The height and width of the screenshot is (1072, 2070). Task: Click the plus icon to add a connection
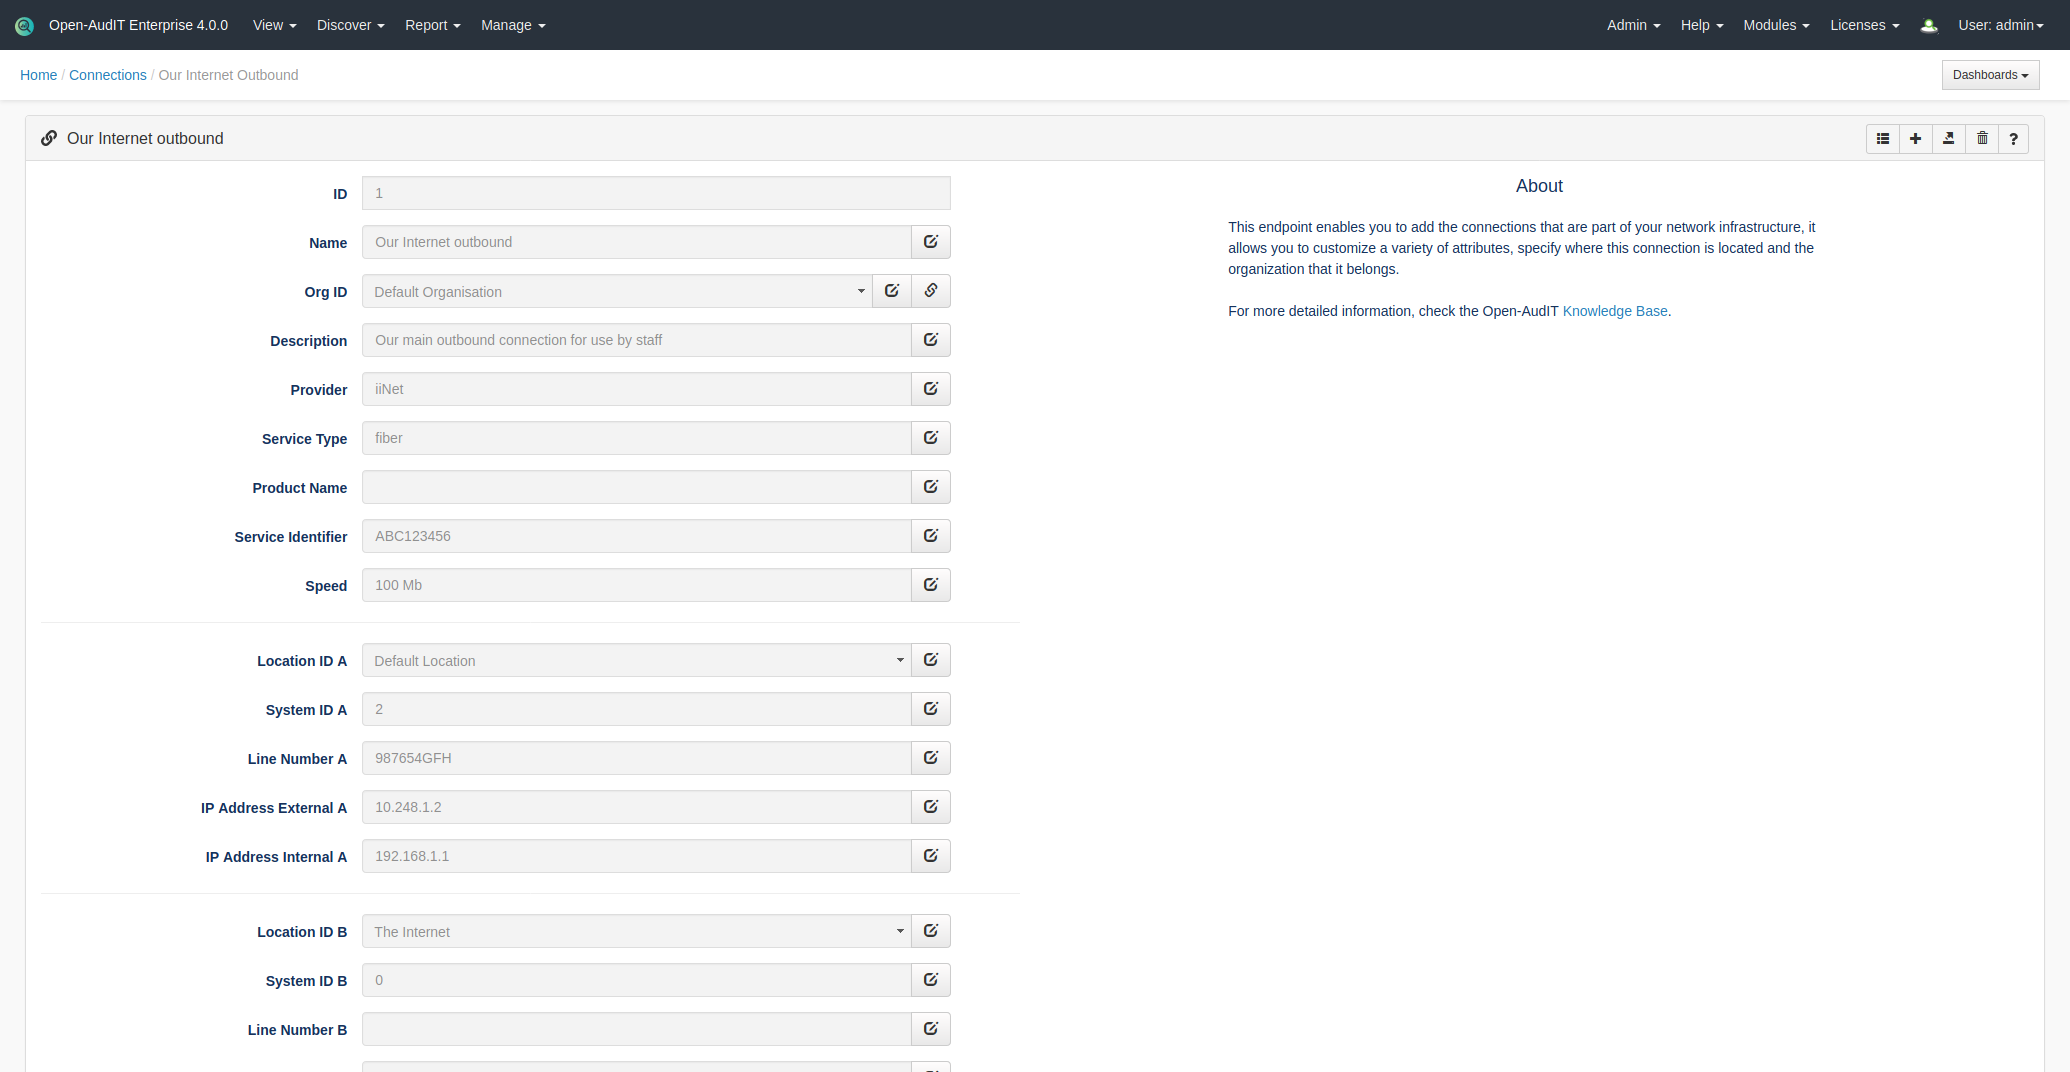(x=1915, y=139)
